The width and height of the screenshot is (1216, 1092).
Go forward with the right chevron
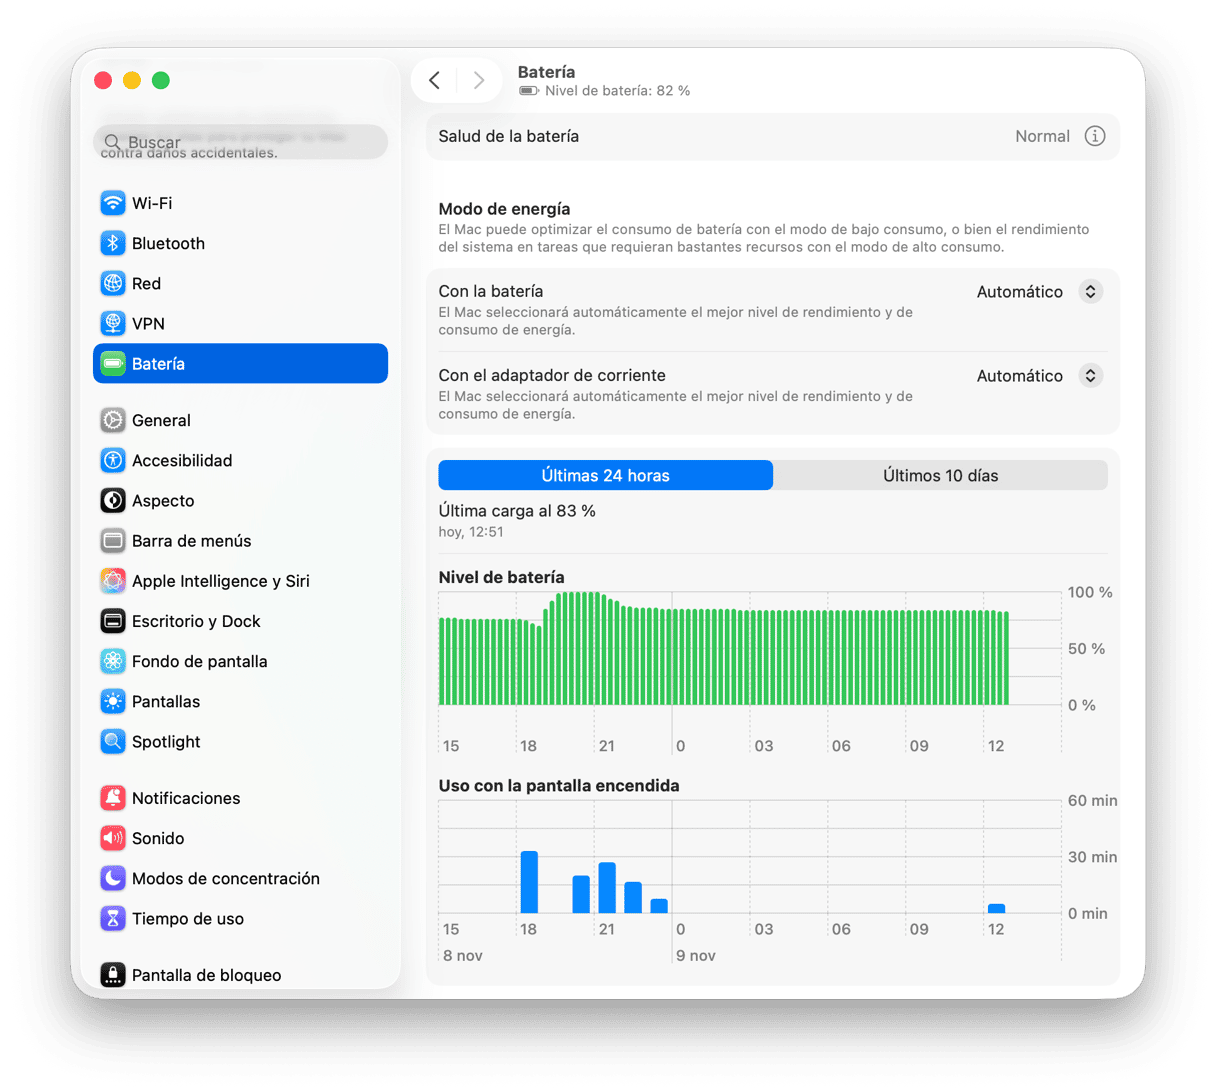pyautogui.click(x=479, y=80)
